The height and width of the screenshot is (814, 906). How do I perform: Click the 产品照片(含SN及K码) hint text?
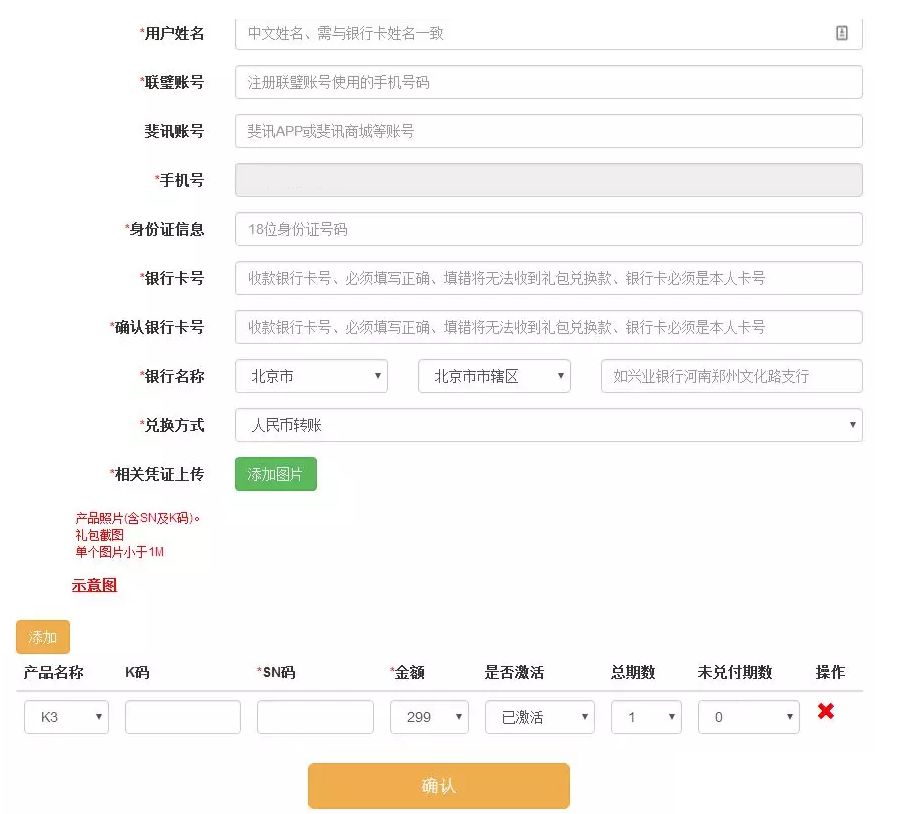[138, 518]
